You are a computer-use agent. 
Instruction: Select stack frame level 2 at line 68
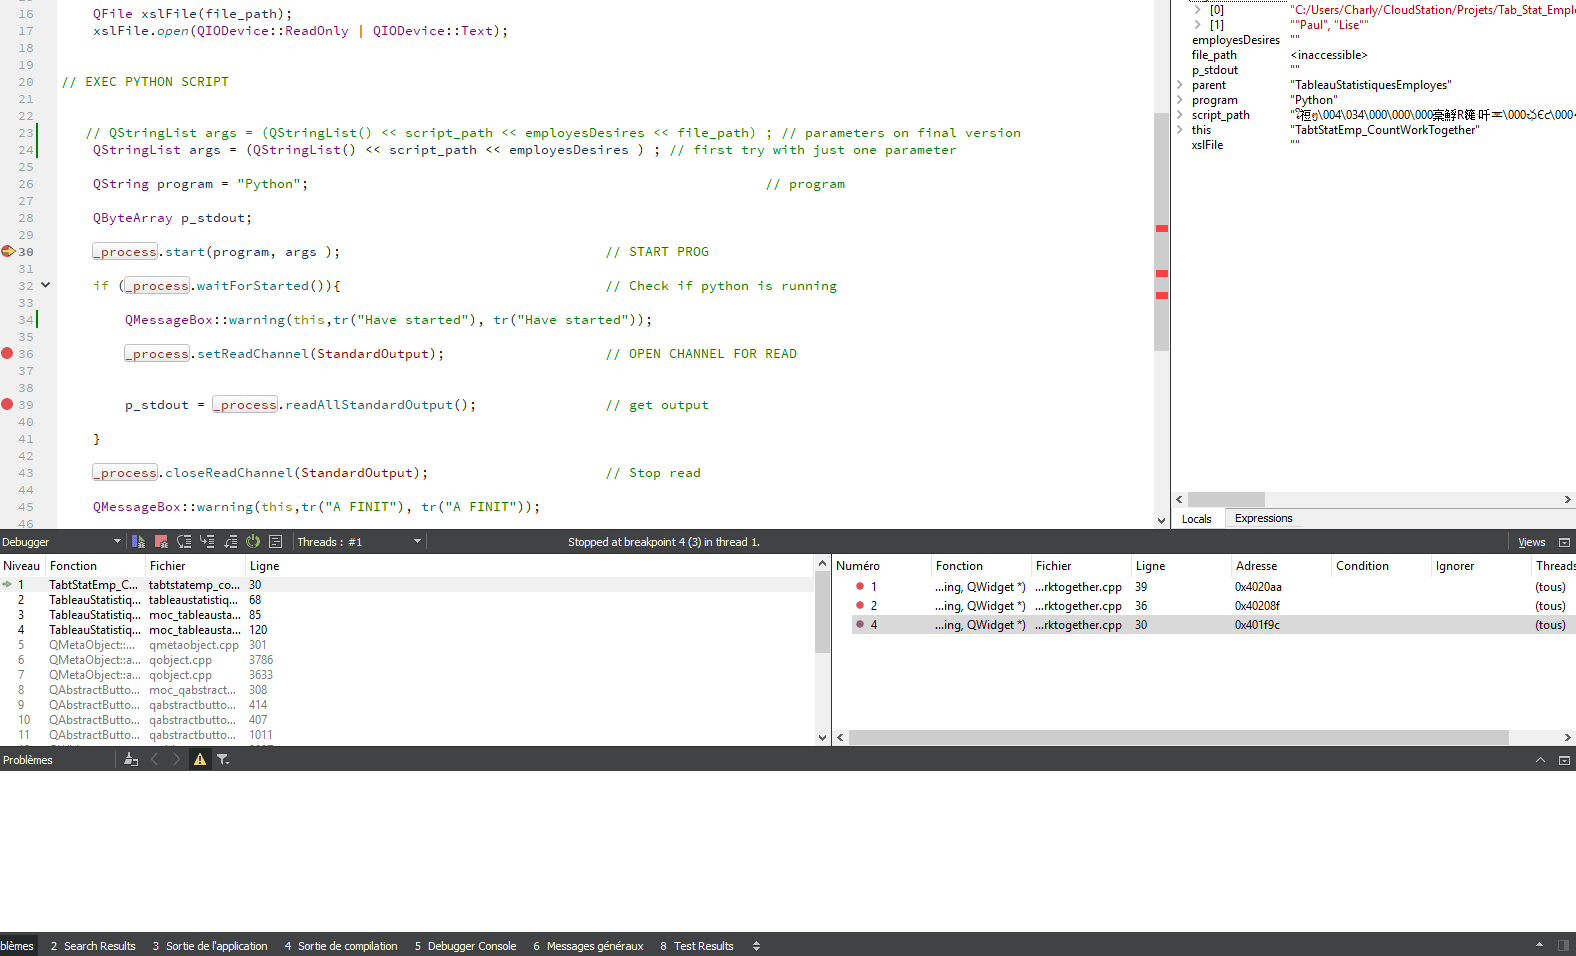tap(407, 600)
